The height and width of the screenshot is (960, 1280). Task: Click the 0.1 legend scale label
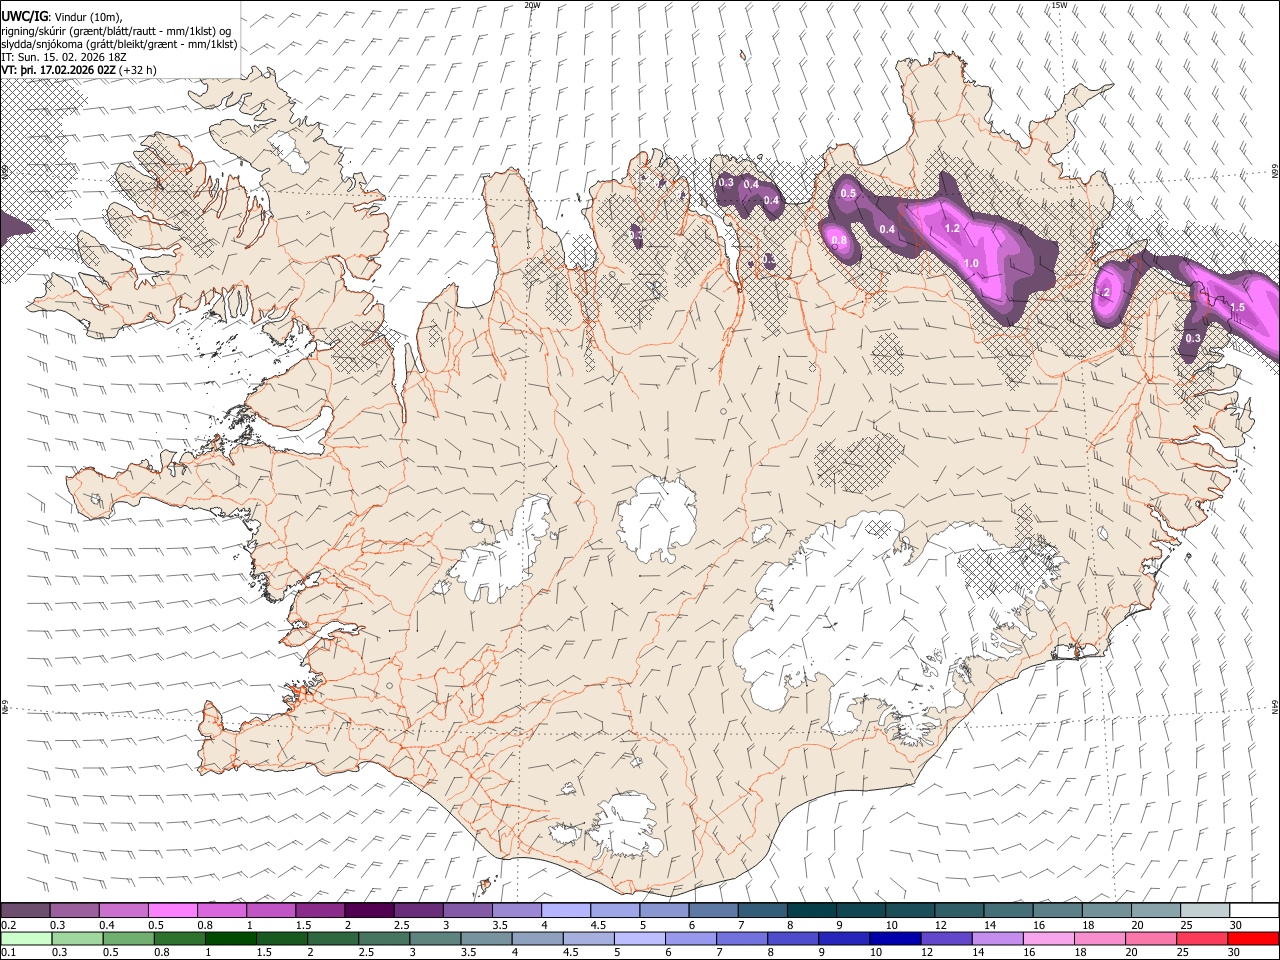pyautogui.click(x=9, y=952)
